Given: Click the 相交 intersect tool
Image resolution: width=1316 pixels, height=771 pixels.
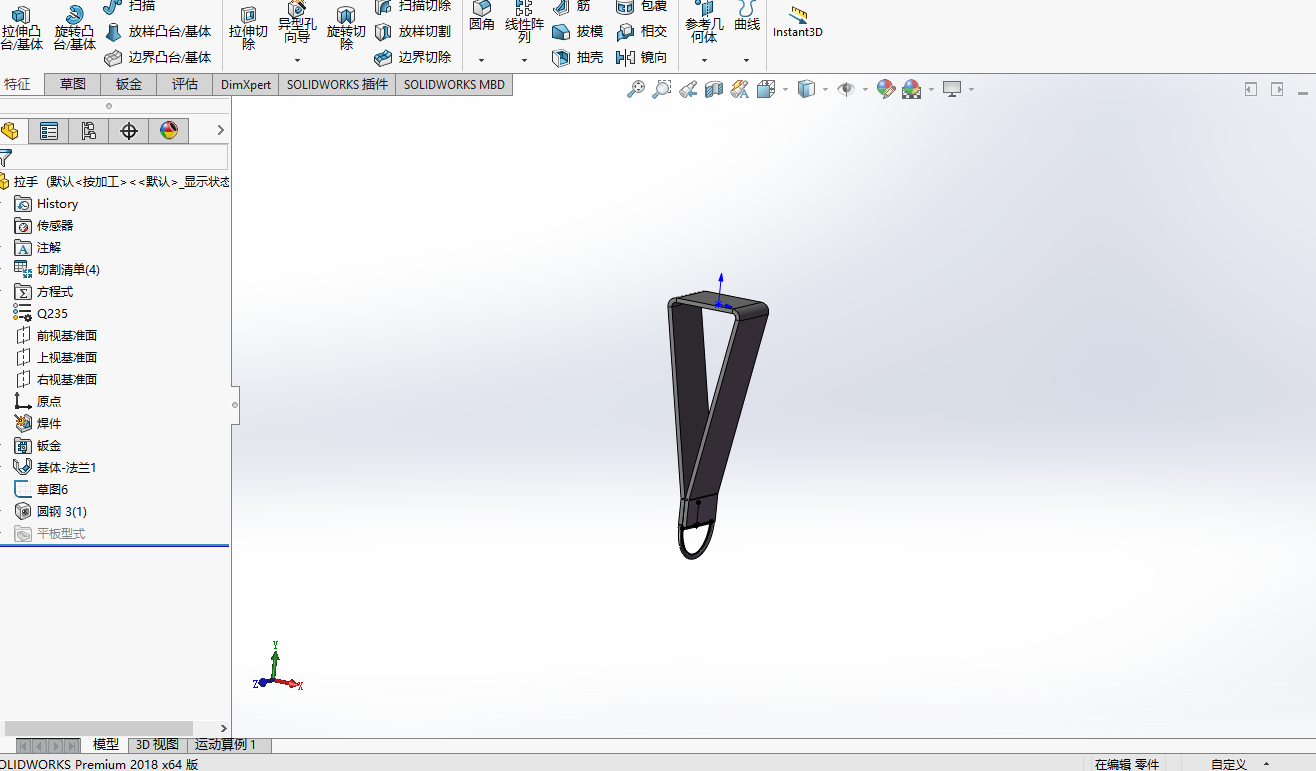Looking at the screenshot, I should tap(642, 32).
